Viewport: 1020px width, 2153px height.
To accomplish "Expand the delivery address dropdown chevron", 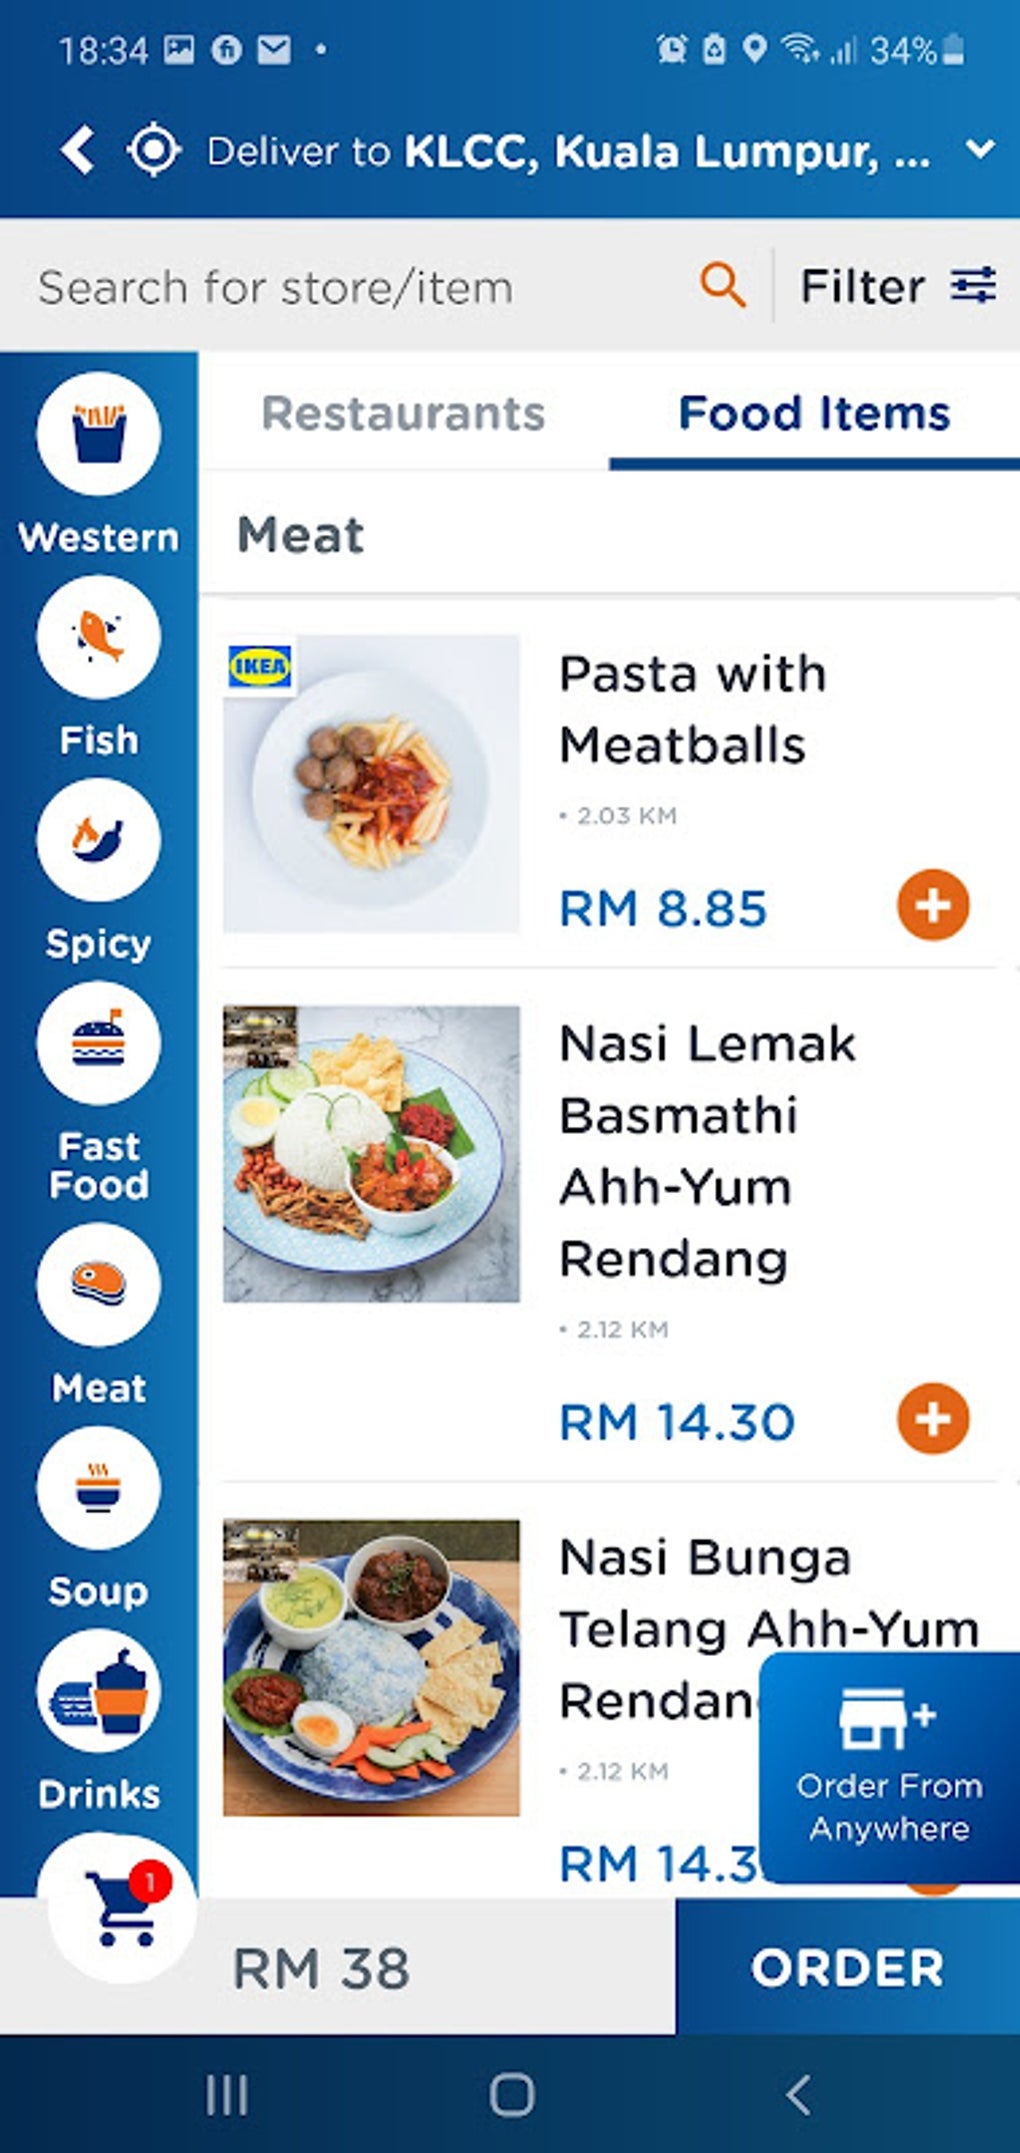I will pos(980,150).
